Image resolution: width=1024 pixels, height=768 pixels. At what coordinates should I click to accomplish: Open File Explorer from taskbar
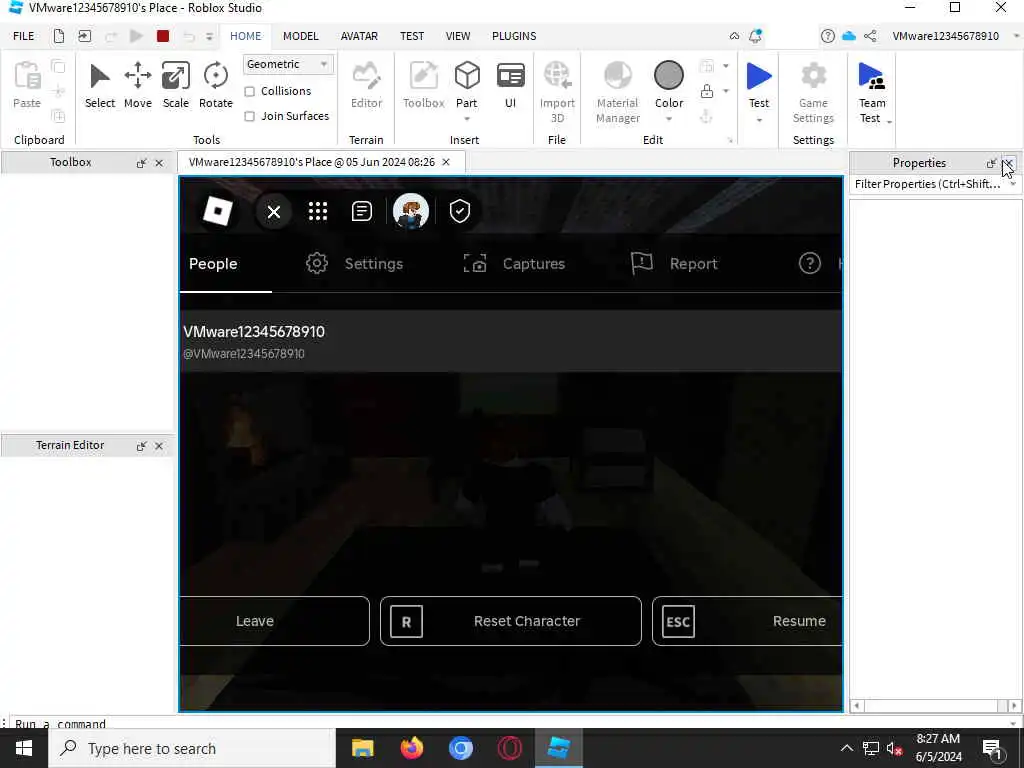[362, 748]
